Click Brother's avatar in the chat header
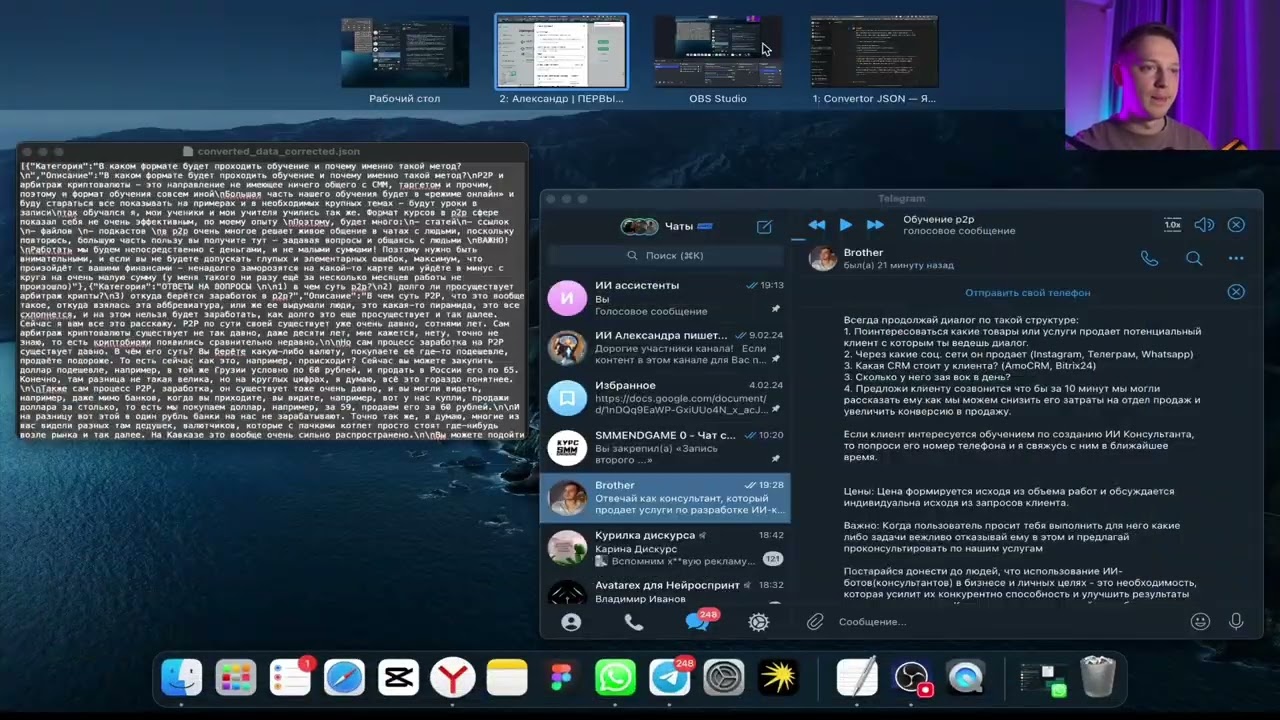Viewport: 1280px width, 720px height. coord(823,259)
